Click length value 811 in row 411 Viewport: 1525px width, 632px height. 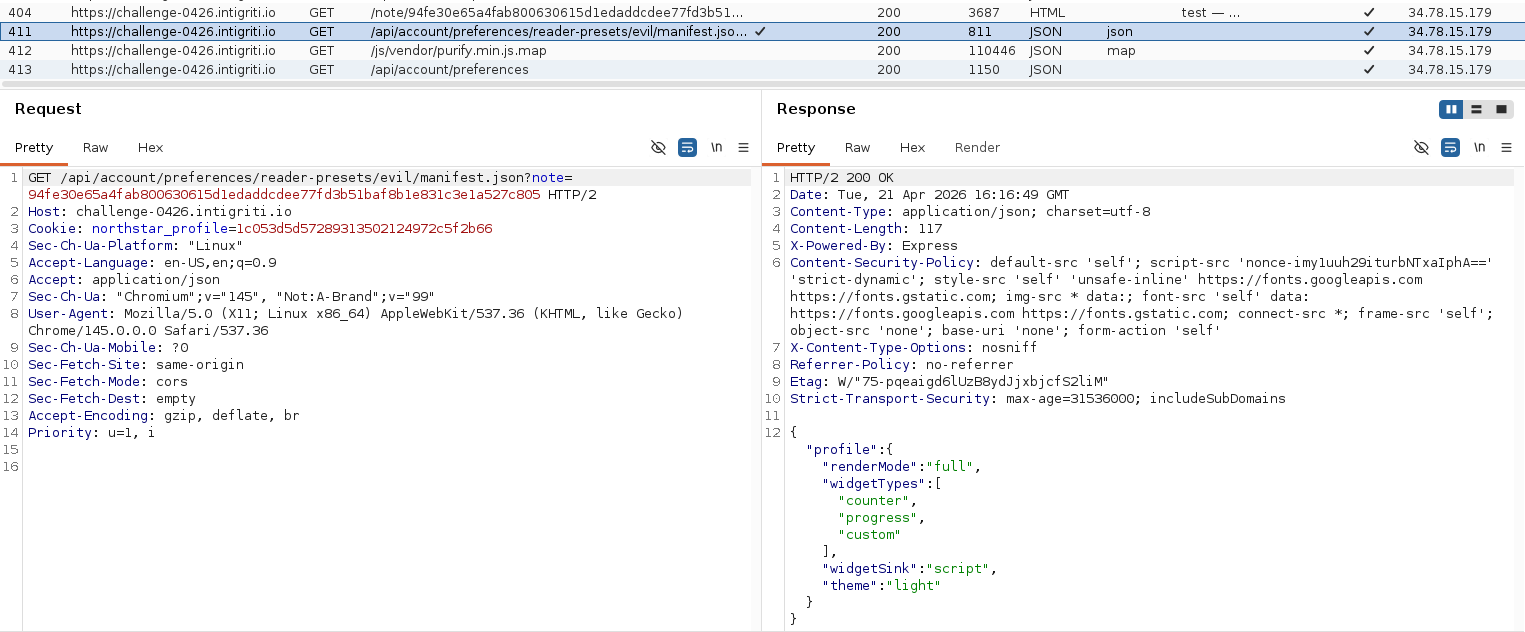979,32
